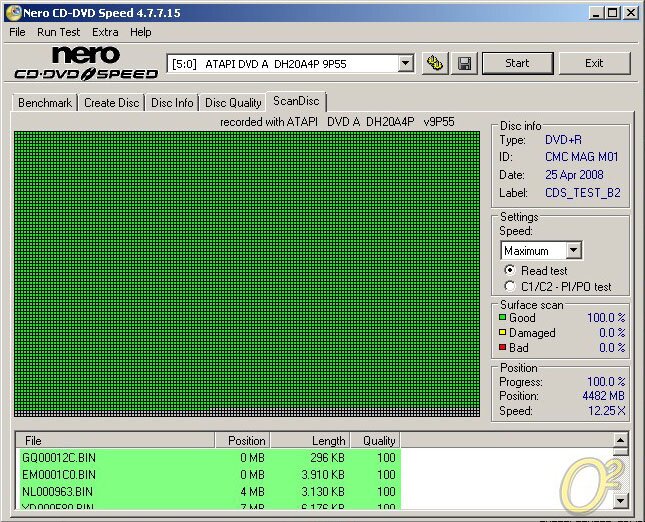Screen dimensions: 645x522
Task: Click the CMC MAG M01 disc ID value
Action: tap(581, 157)
